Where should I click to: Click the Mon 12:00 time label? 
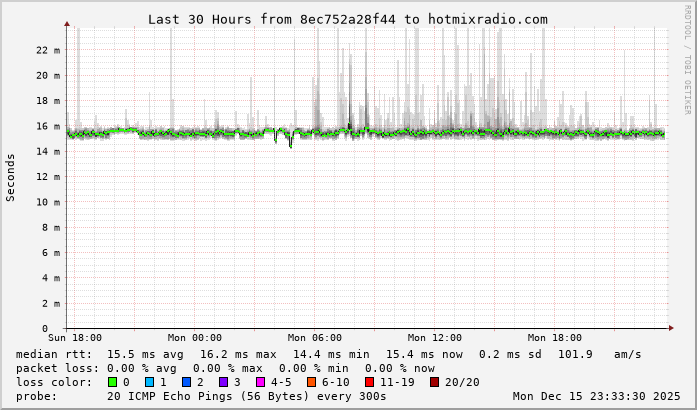pyautogui.click(x=435, y=338)
